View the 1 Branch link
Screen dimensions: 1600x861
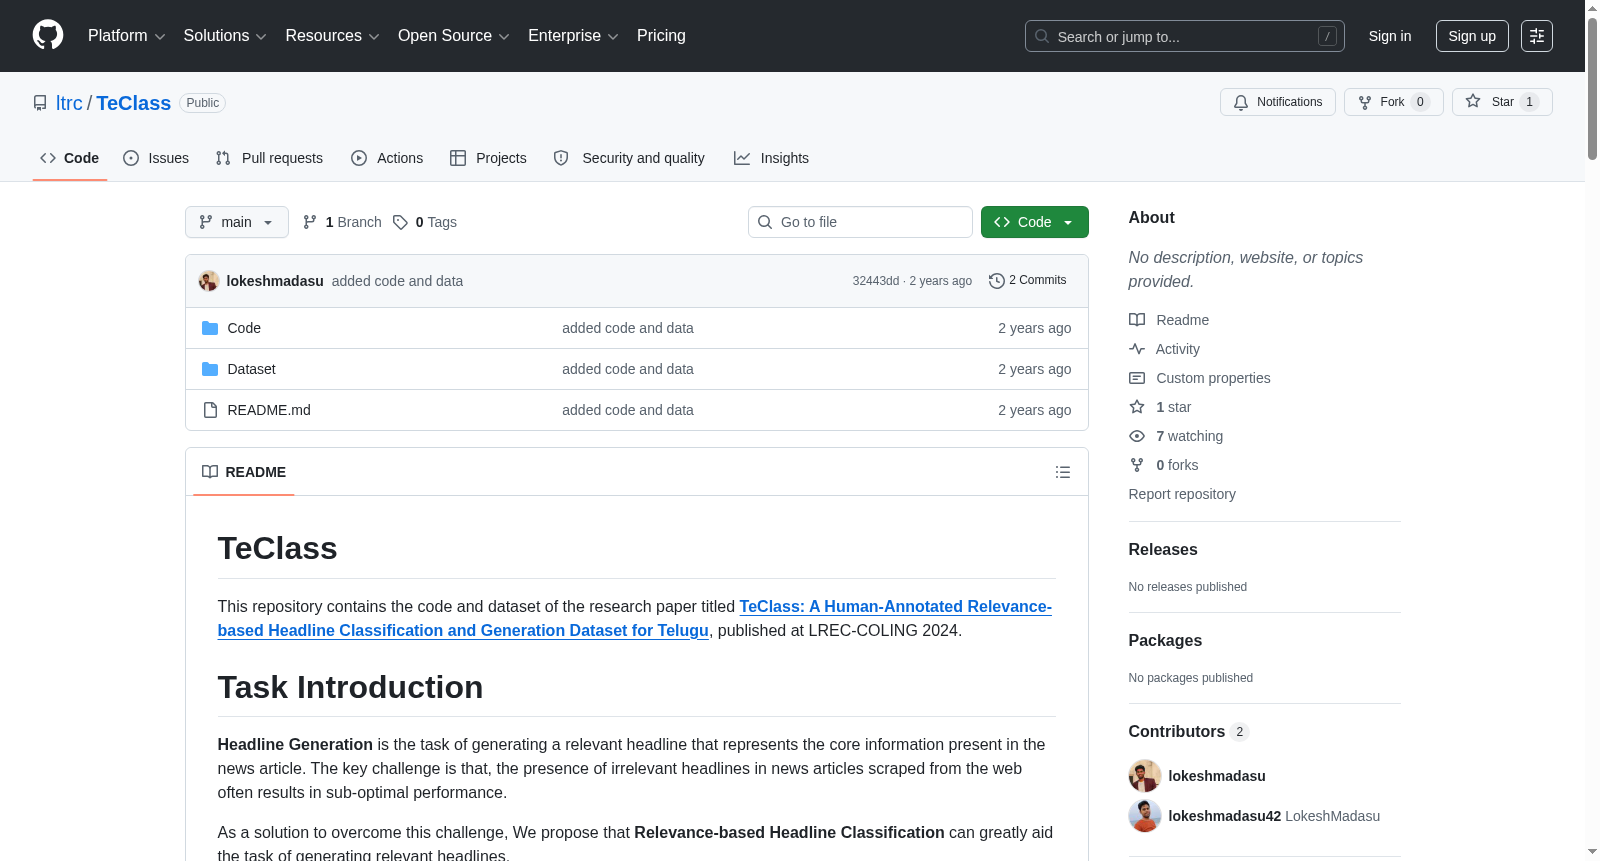(342, 222)
